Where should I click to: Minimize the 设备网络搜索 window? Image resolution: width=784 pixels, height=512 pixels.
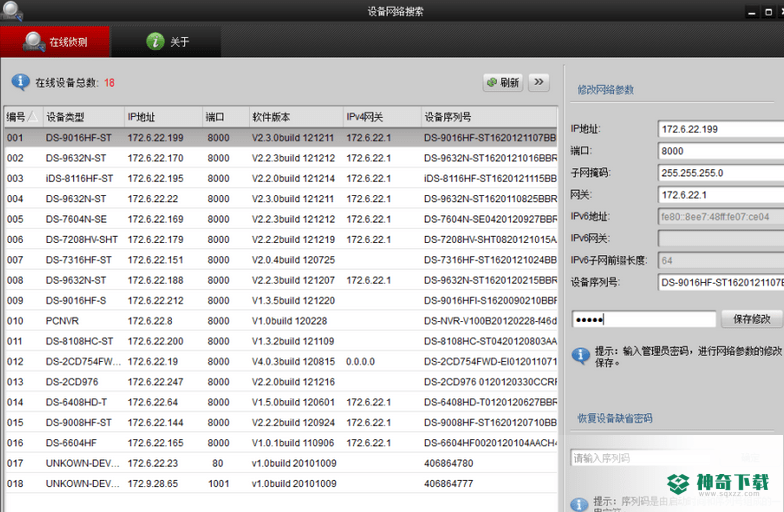(752, 12)
